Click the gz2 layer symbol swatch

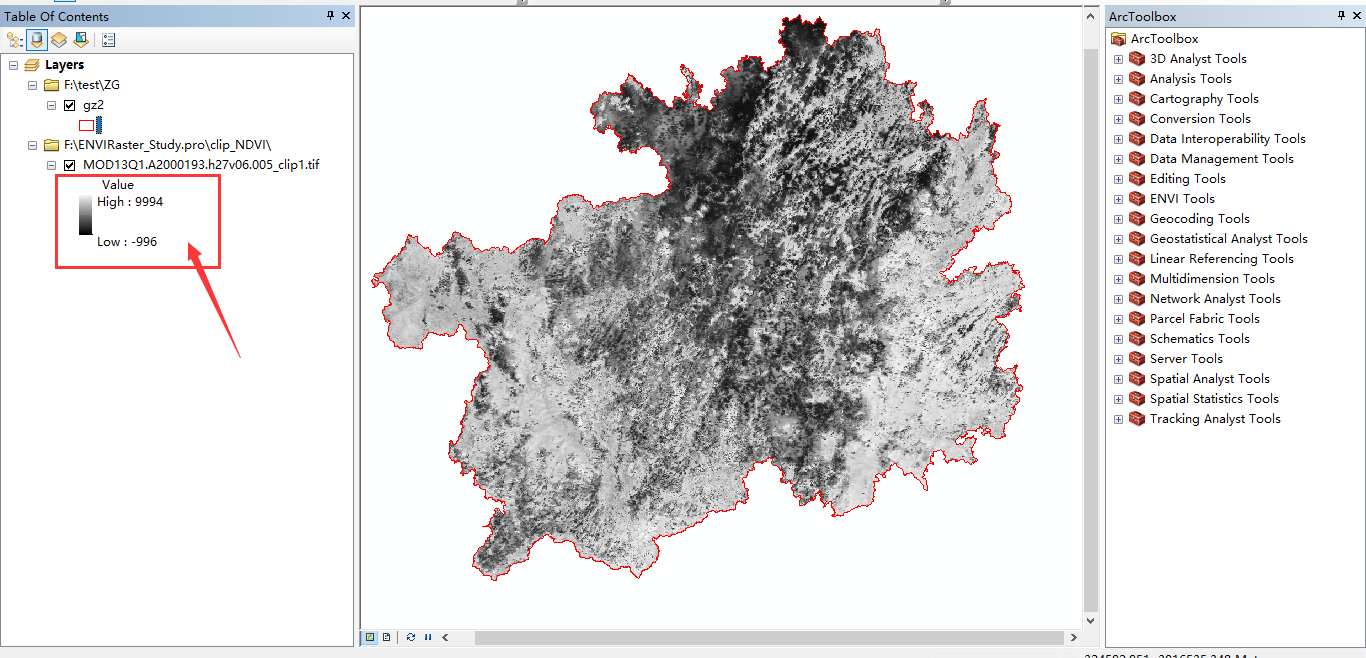point(88,124)
